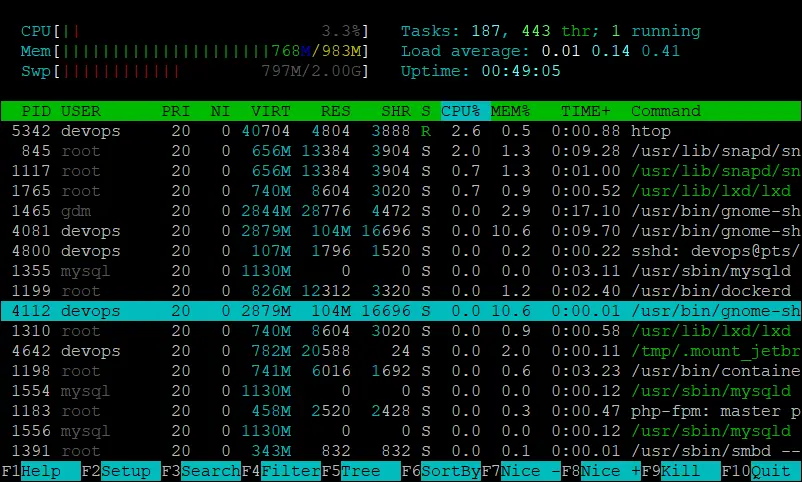Select the htop process row PID 5342
Image resolution: width=802 pixels, height=482 pixels.
(401, 131)
